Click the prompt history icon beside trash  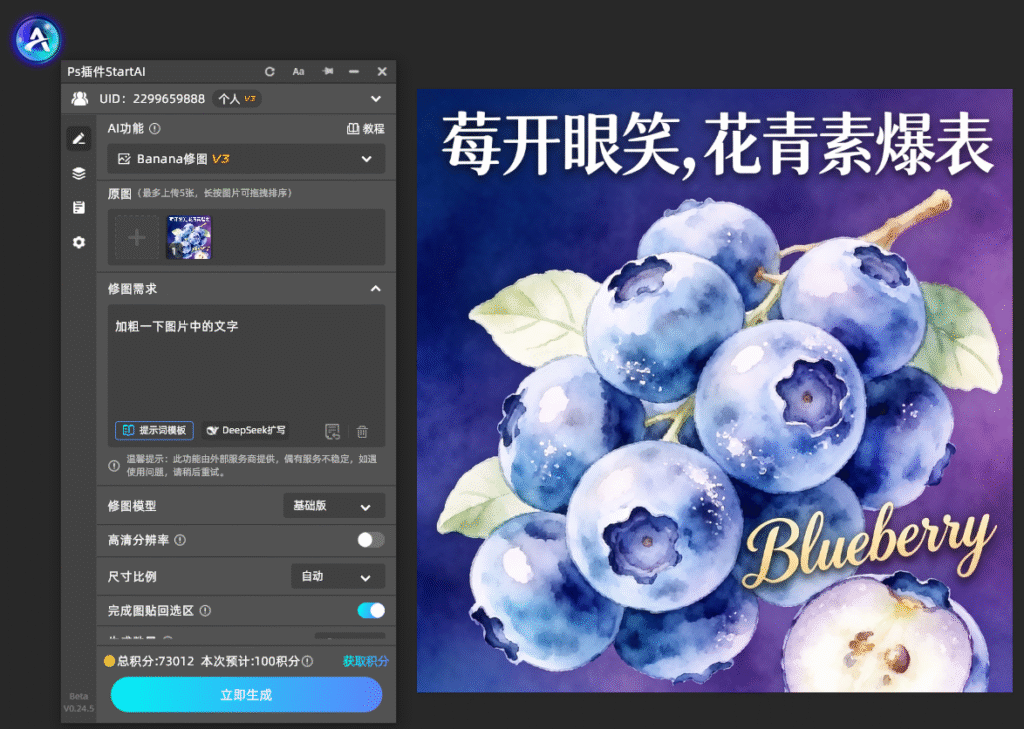[x=332, y=431]
